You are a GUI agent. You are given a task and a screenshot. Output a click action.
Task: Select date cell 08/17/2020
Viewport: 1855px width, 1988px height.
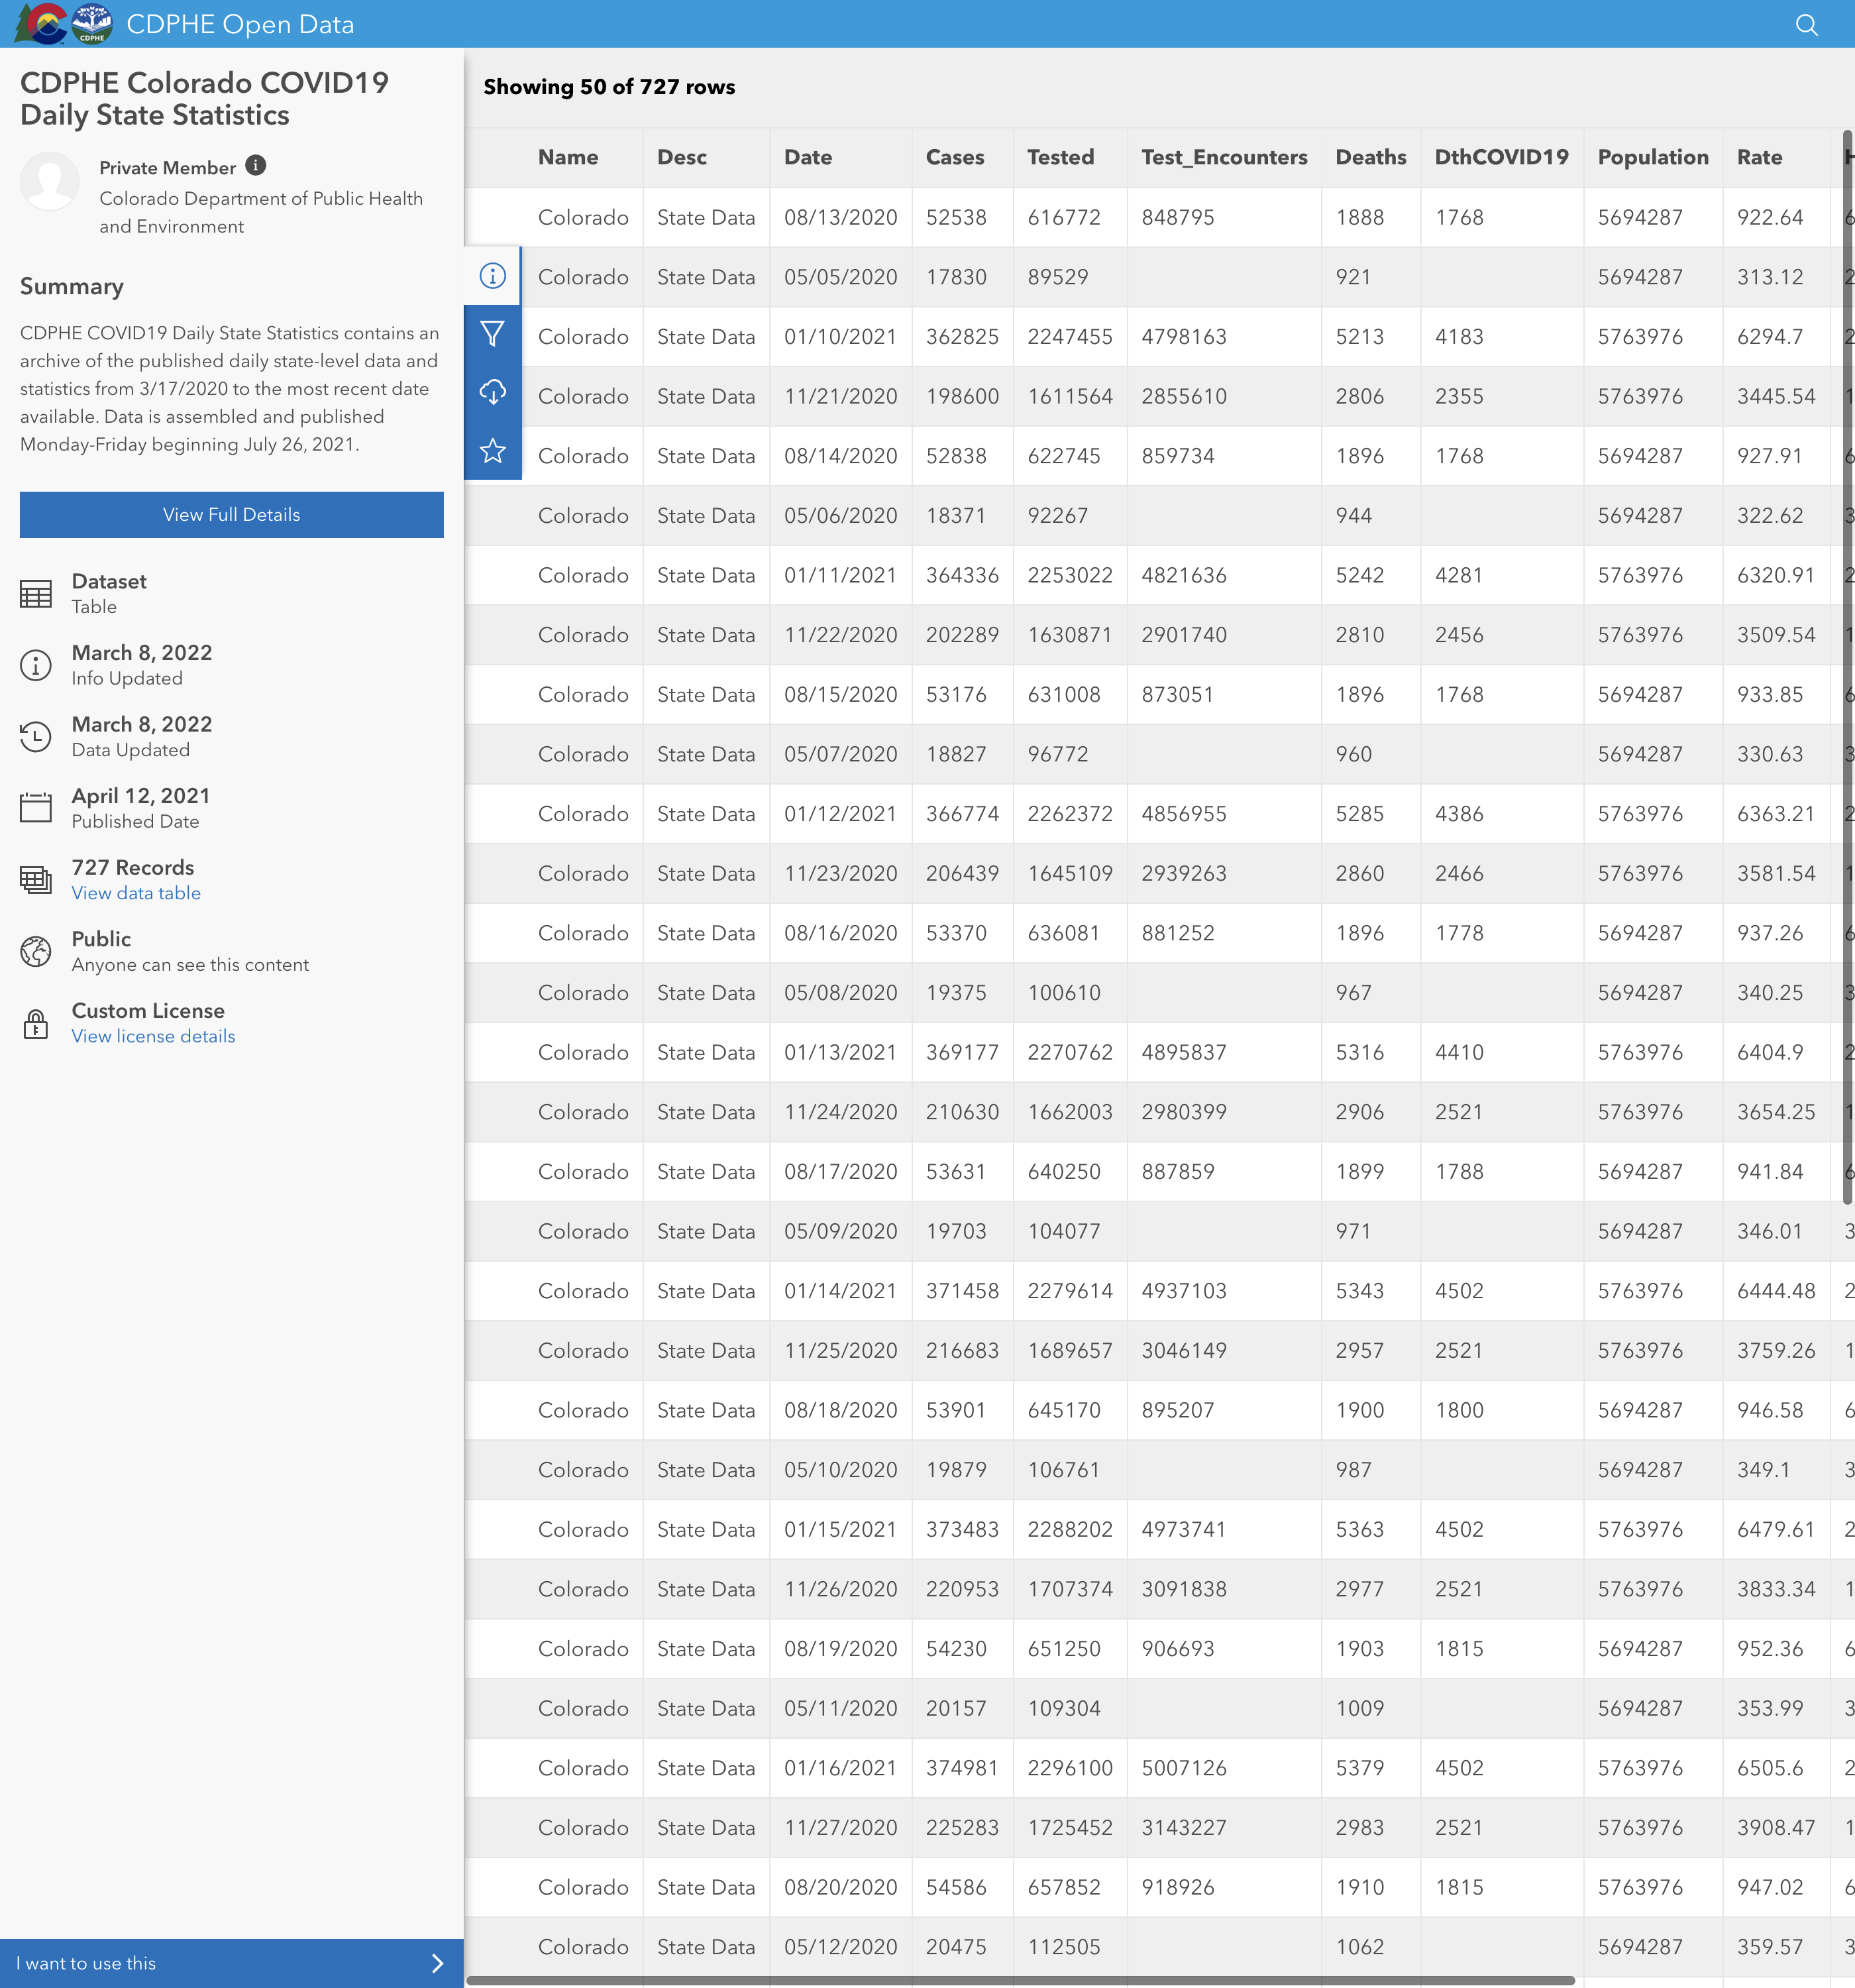click(841, 1171)
